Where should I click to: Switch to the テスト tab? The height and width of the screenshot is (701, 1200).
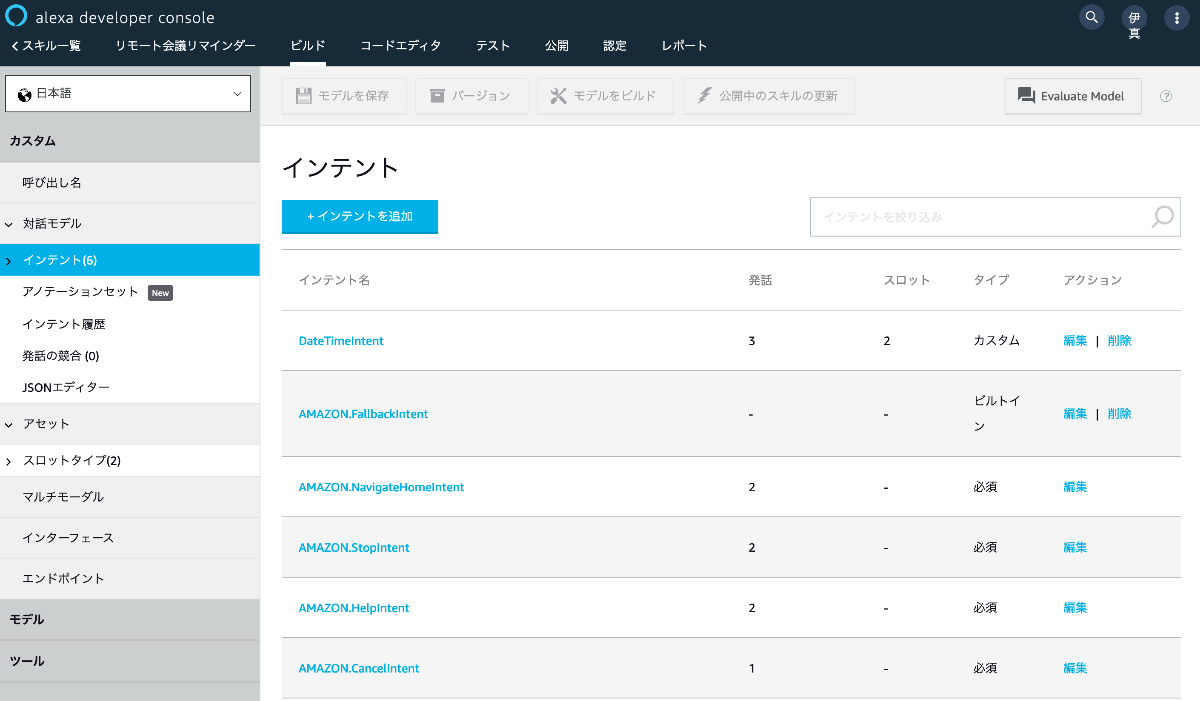point(493,46)
